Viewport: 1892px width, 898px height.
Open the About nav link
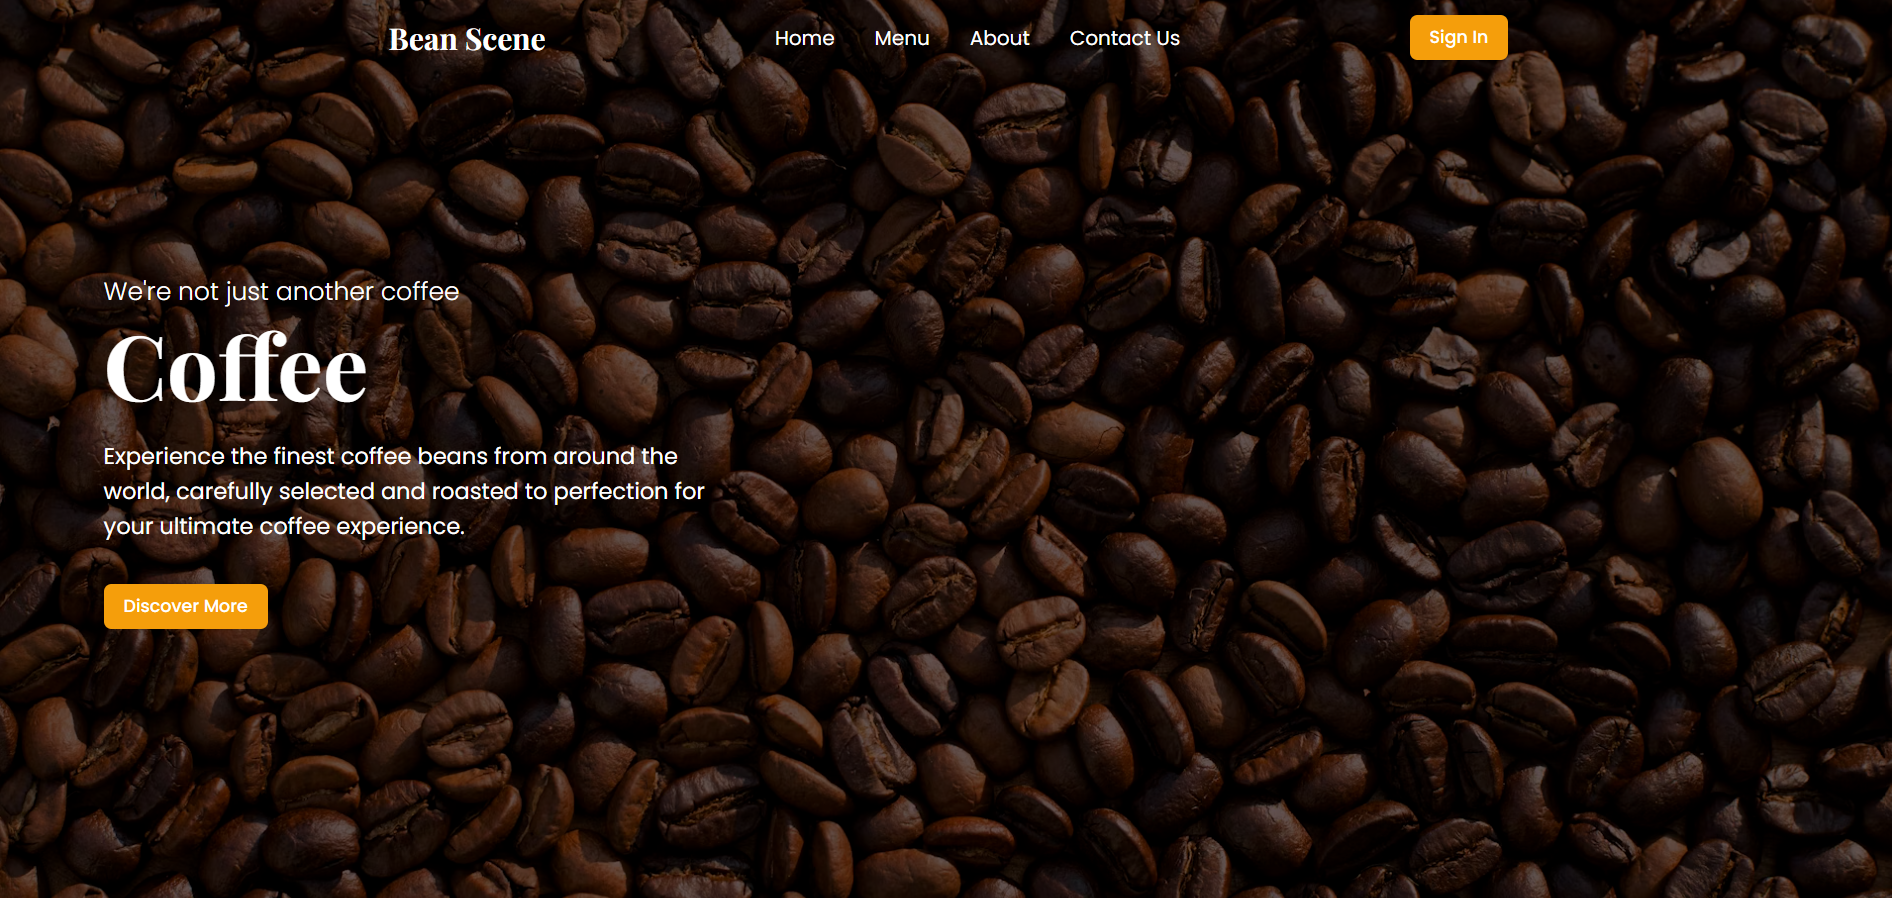tap(999, 38)
